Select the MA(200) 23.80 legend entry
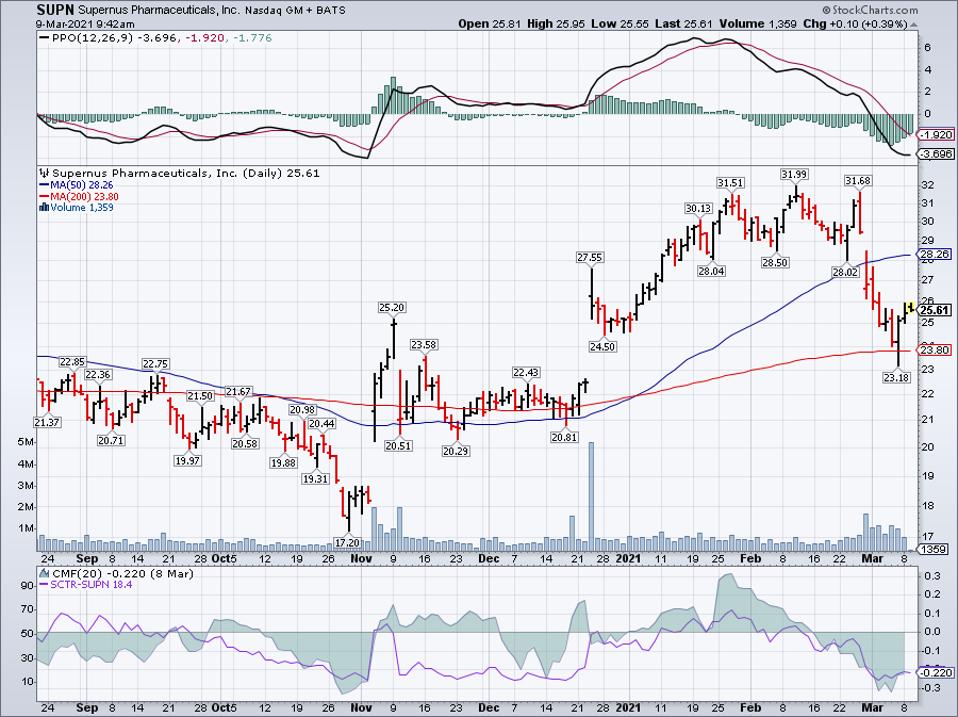This screenshot has width=958, height=717. [x=85, y=197]
